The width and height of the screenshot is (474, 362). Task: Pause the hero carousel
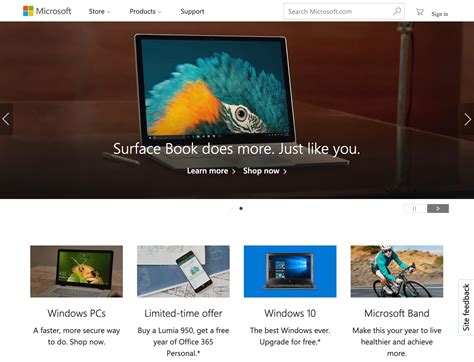(414, 208)
